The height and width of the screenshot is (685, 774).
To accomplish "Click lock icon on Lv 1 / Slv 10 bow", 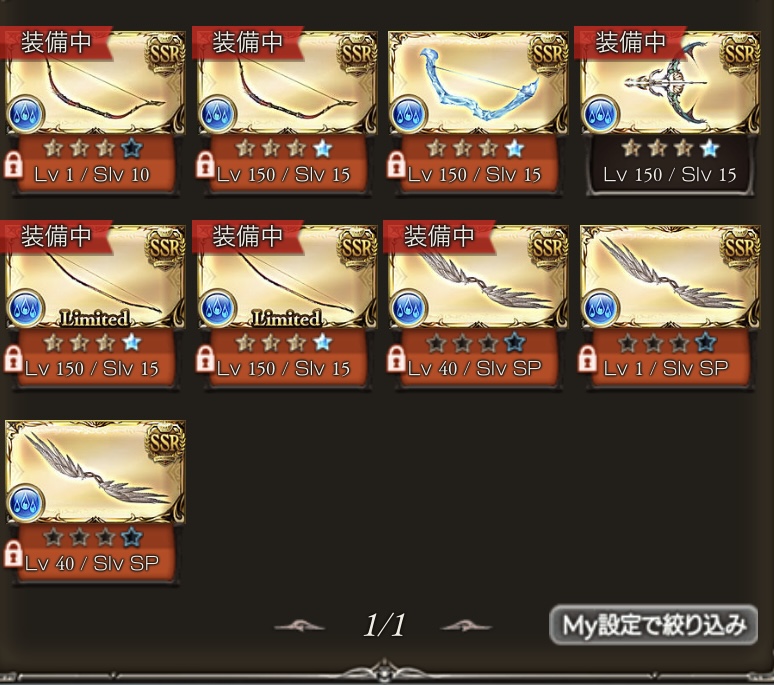I will [13, 165].
